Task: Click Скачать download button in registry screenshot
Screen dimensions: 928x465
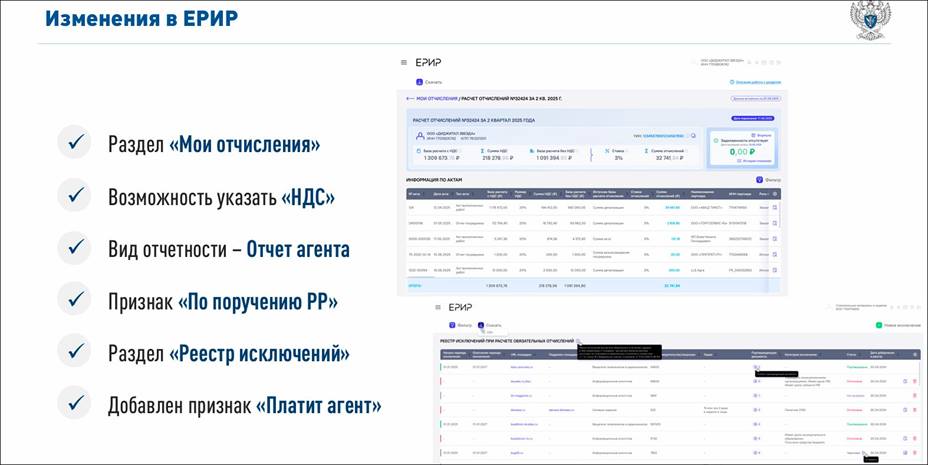Action: 489,325
